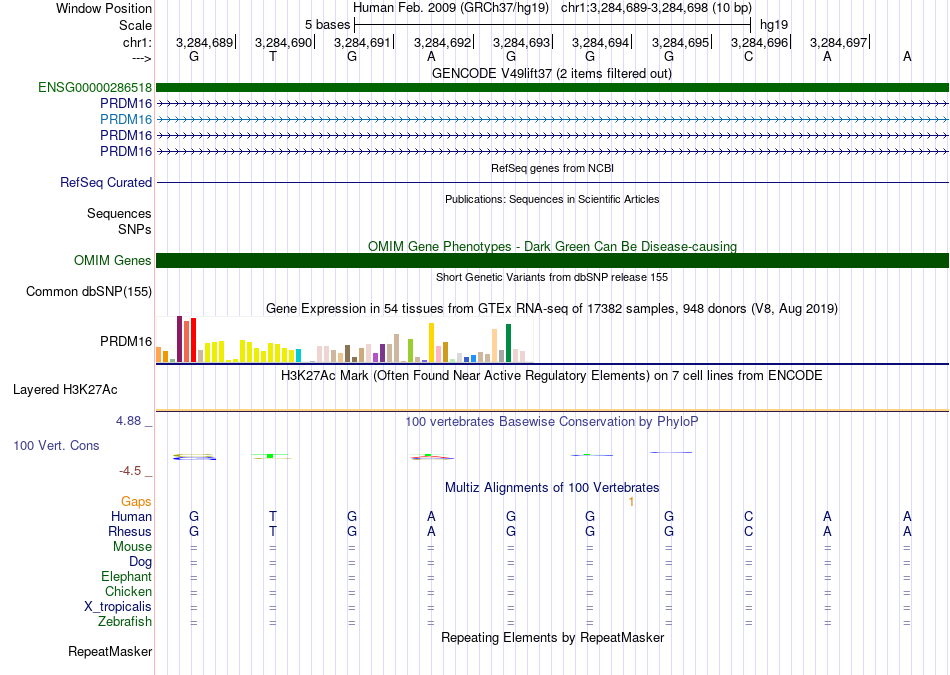Click the Window Position label
950x675 pixels.
[104, 8]
